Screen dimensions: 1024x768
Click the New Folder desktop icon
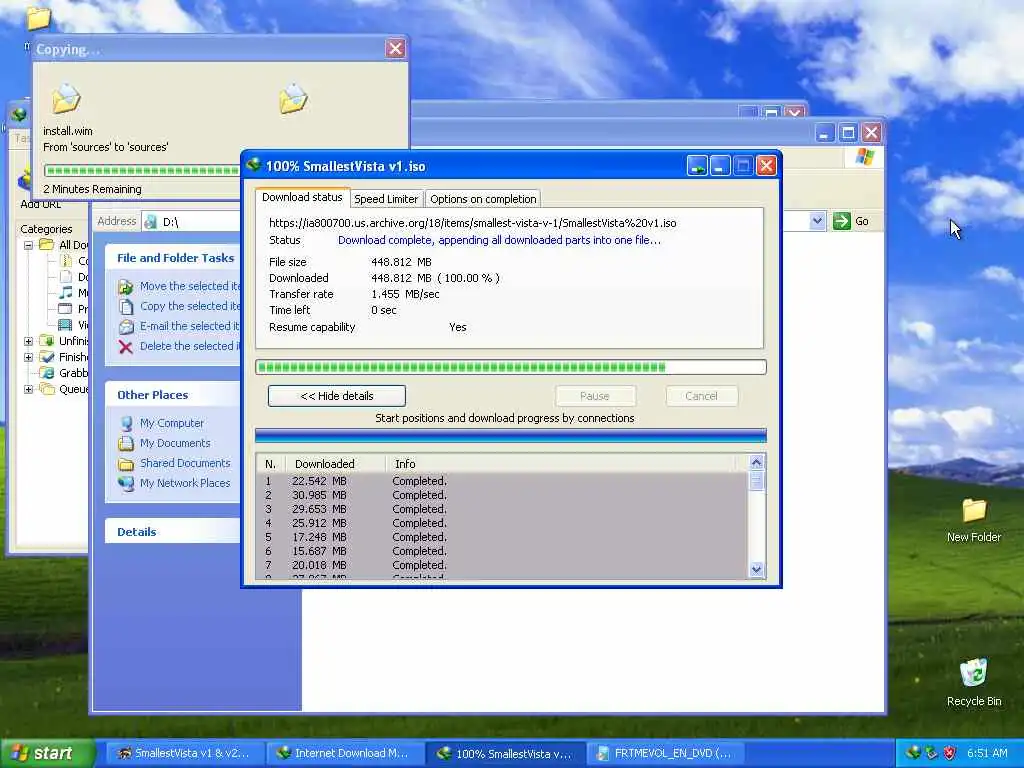tap(974, 520)
